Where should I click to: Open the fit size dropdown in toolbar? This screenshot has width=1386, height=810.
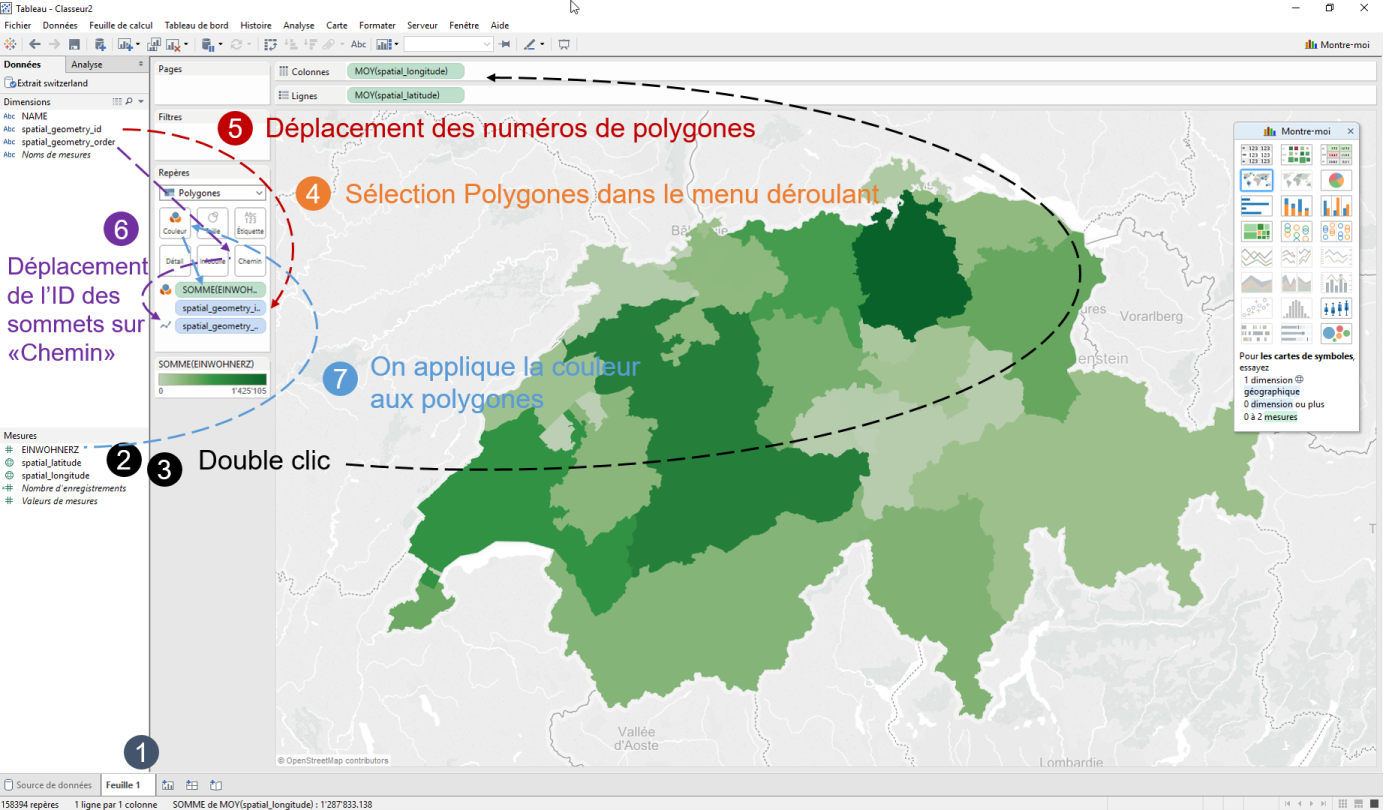448,44
